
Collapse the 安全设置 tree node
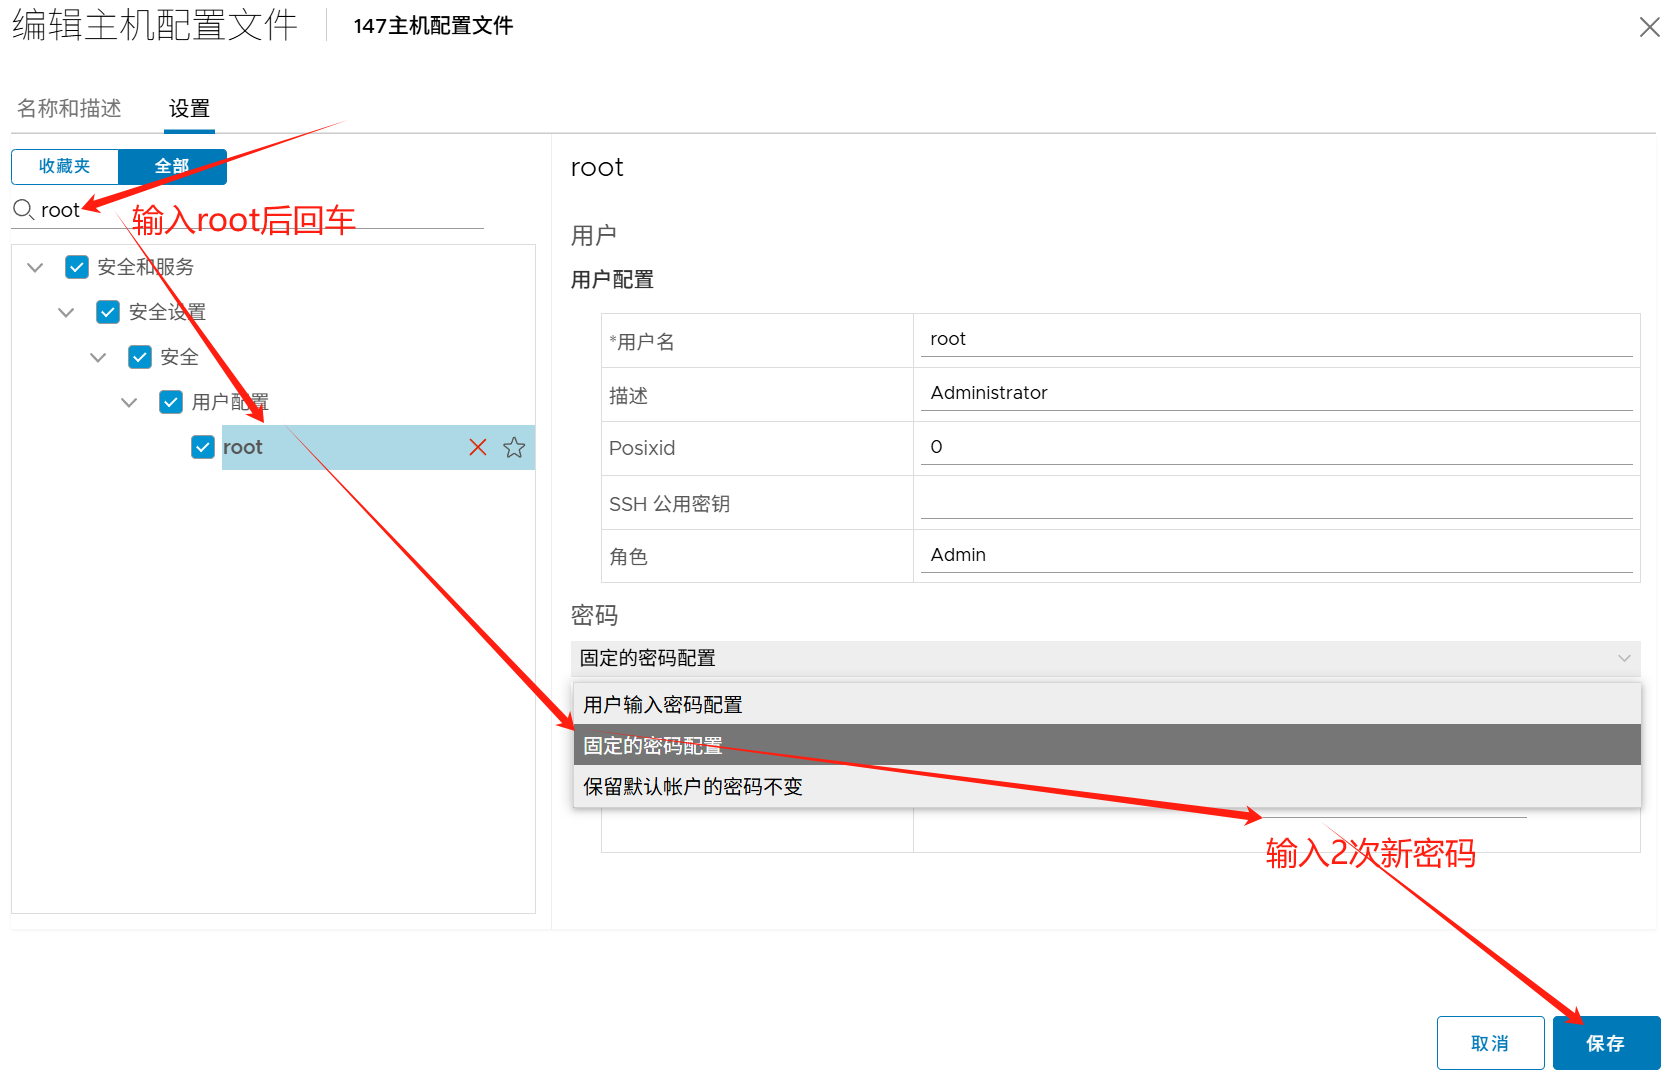[x=66, y=312]
